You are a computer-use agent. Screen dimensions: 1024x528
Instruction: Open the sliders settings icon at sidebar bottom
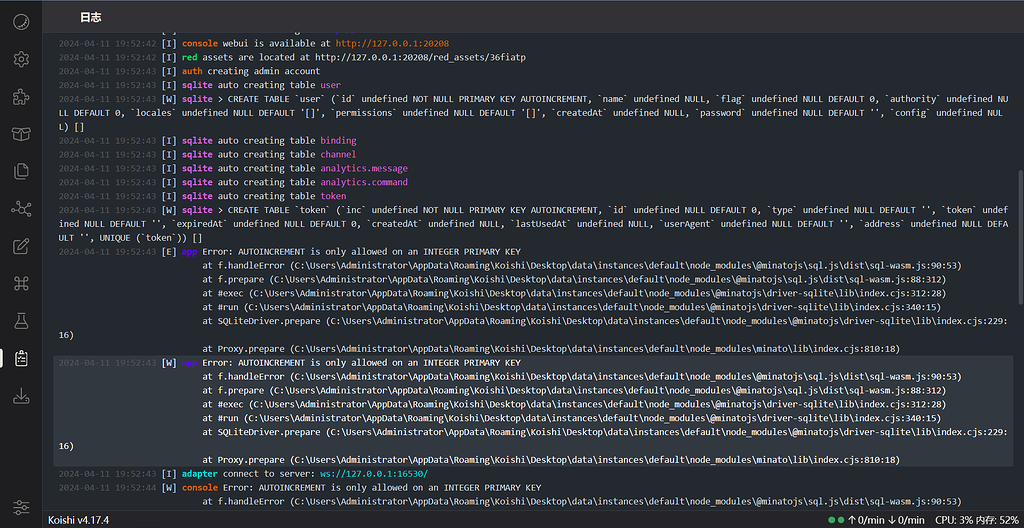tap(22, 506)
